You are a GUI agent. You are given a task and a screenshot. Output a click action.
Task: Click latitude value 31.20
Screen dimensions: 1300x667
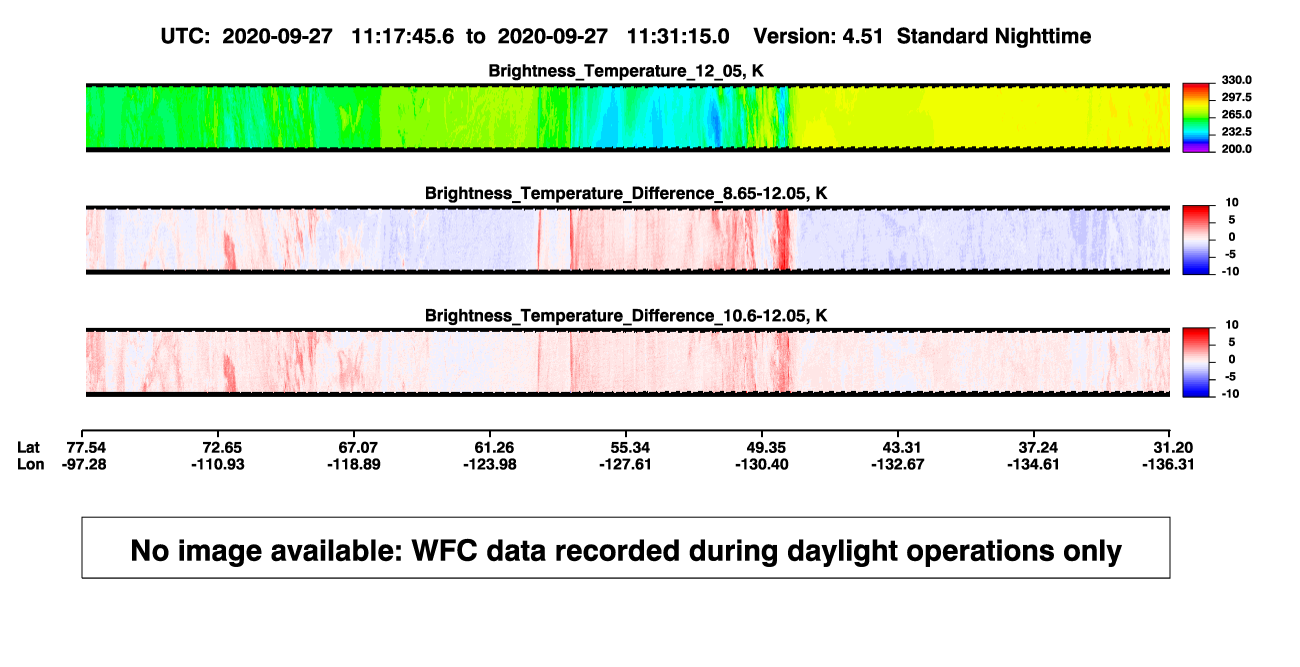[1172, 446]
